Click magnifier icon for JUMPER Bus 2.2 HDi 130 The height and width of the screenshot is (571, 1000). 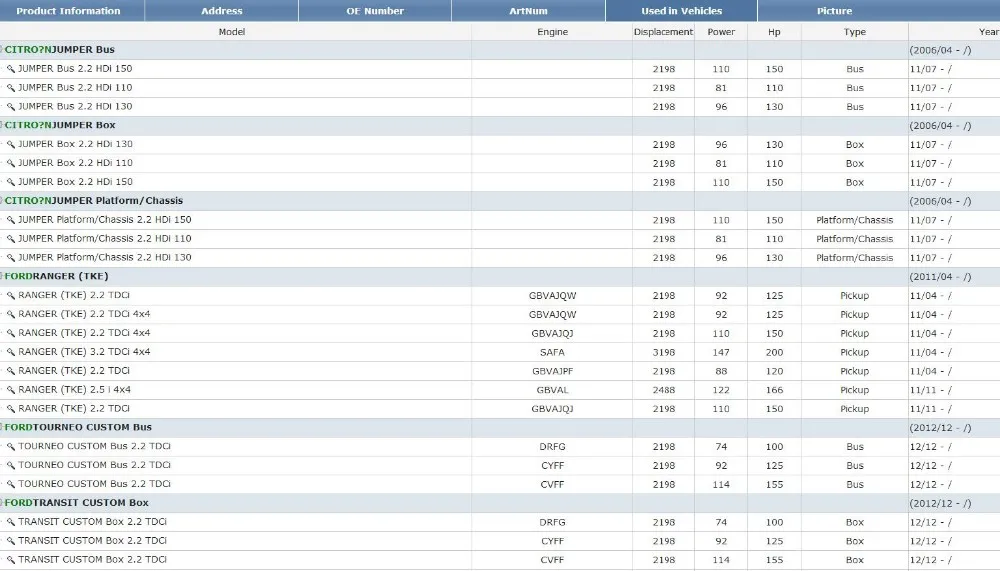[x=11, y=107]
